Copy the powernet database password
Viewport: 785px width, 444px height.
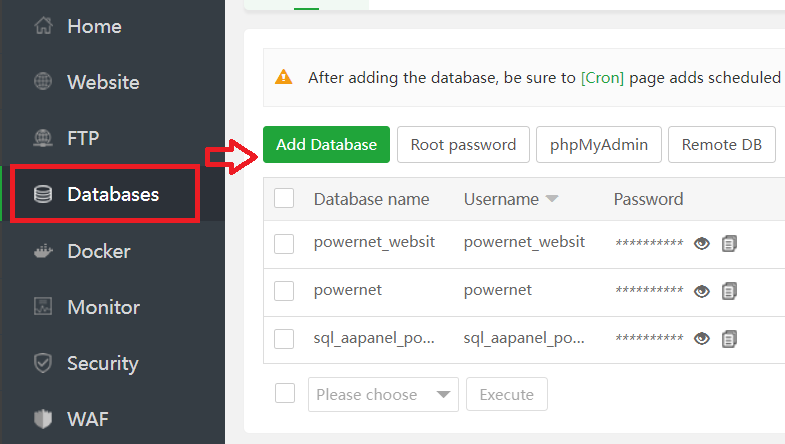pyautogui.click(x=730, y=291)
